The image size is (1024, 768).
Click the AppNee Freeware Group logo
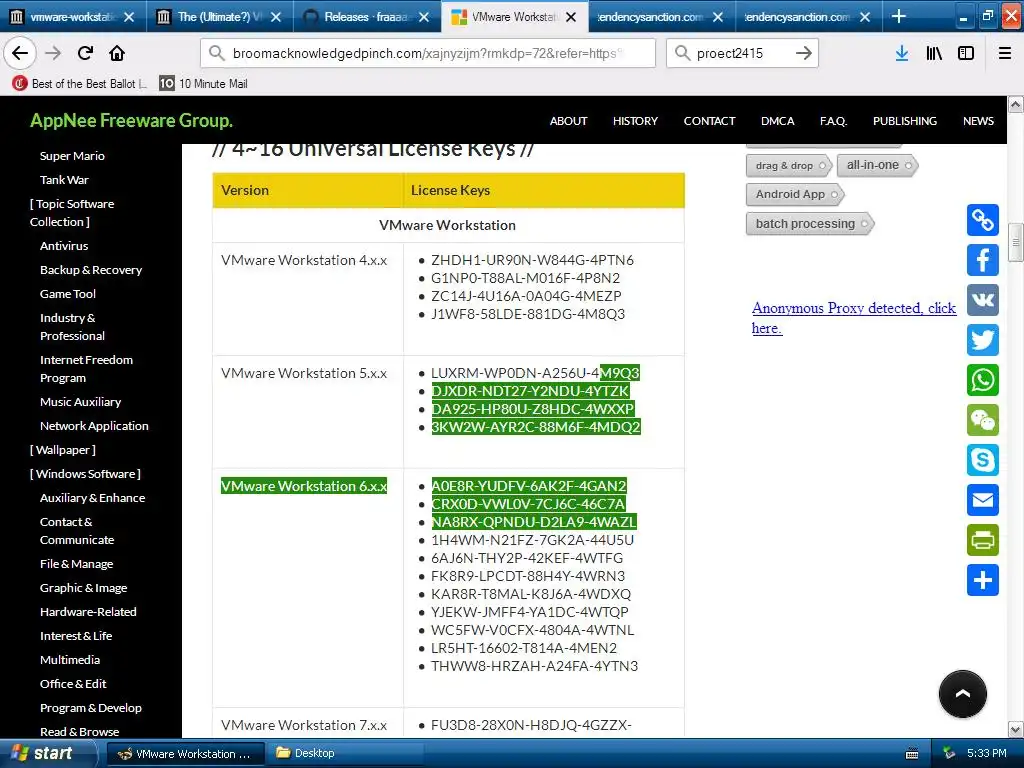(x=131, y=120)
